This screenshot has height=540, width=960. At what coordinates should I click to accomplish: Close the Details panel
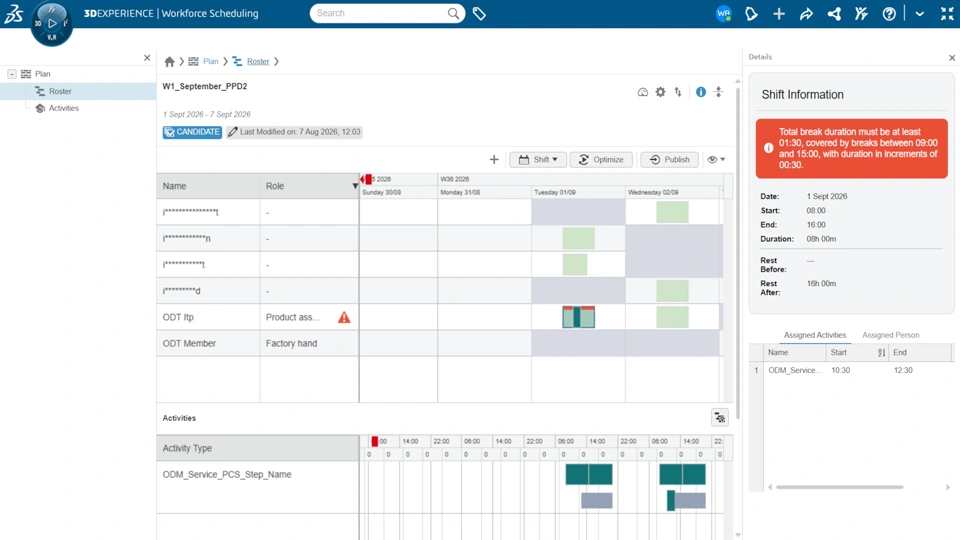[952, 58]
